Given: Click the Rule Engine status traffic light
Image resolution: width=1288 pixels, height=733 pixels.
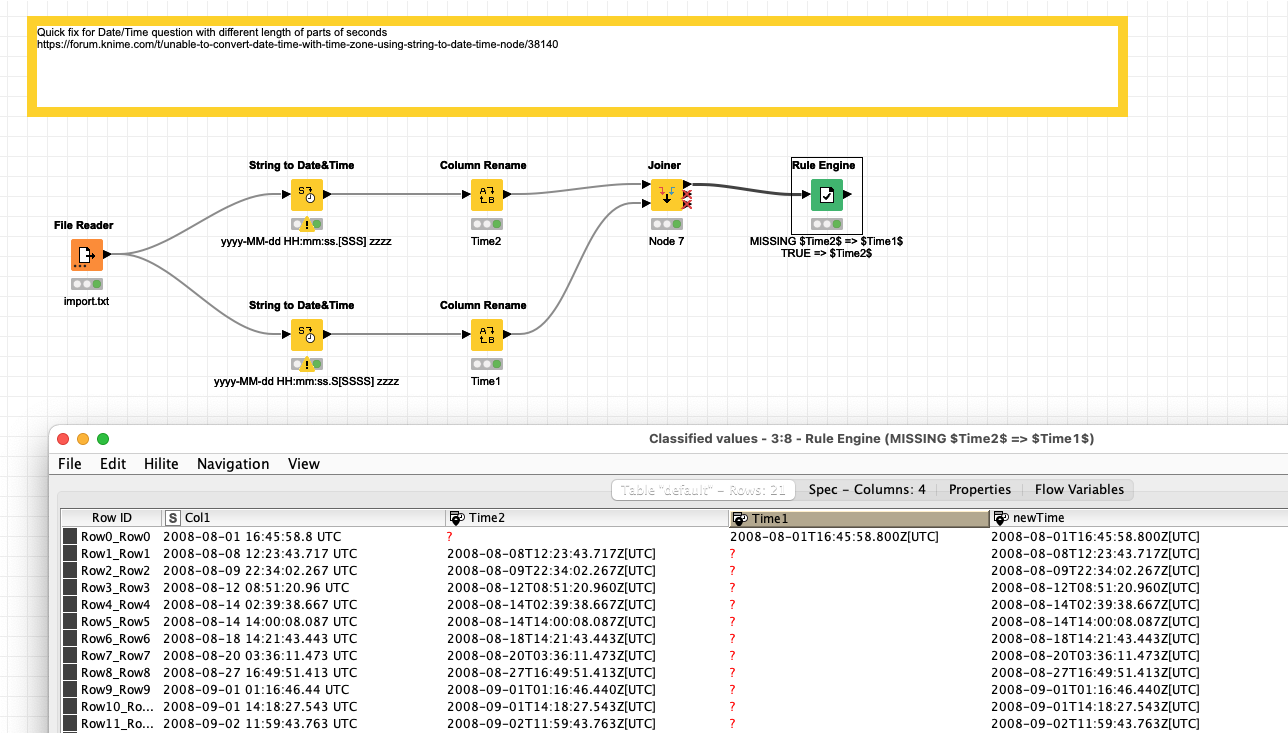Looking at the screenshot, I should click(x=827, y=225).
